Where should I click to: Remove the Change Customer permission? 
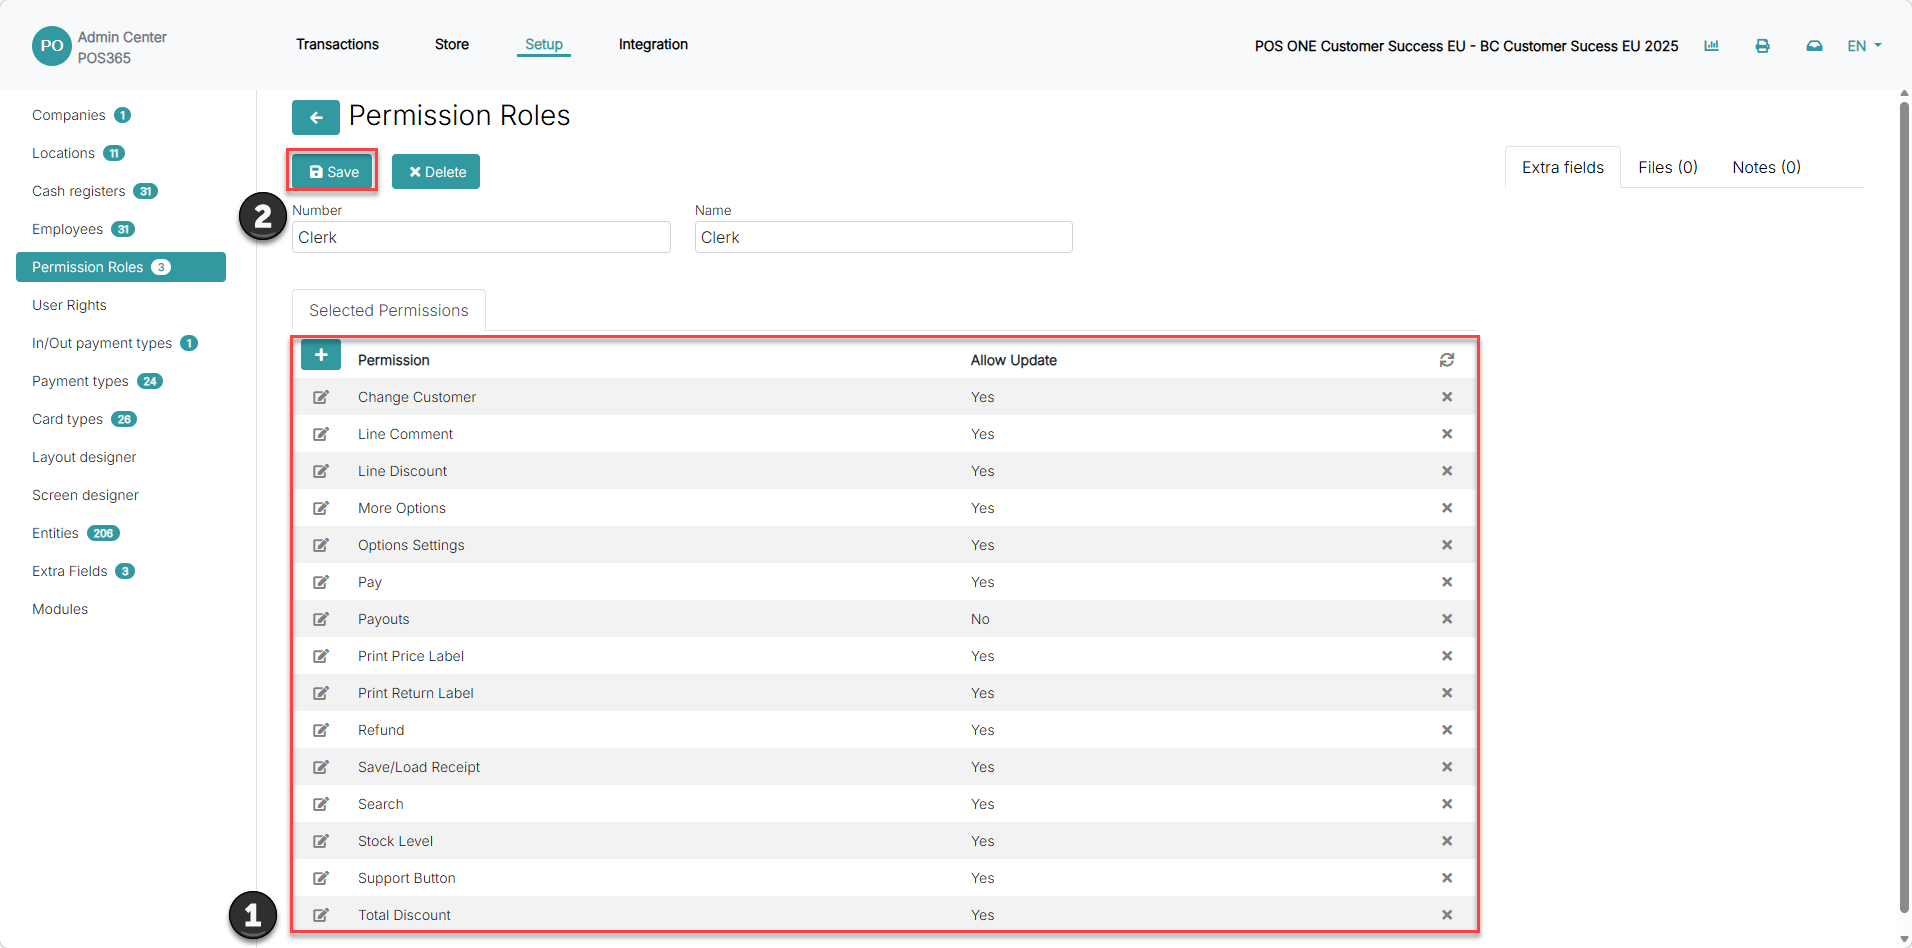pyautogui.click(x=1447, y=397)
